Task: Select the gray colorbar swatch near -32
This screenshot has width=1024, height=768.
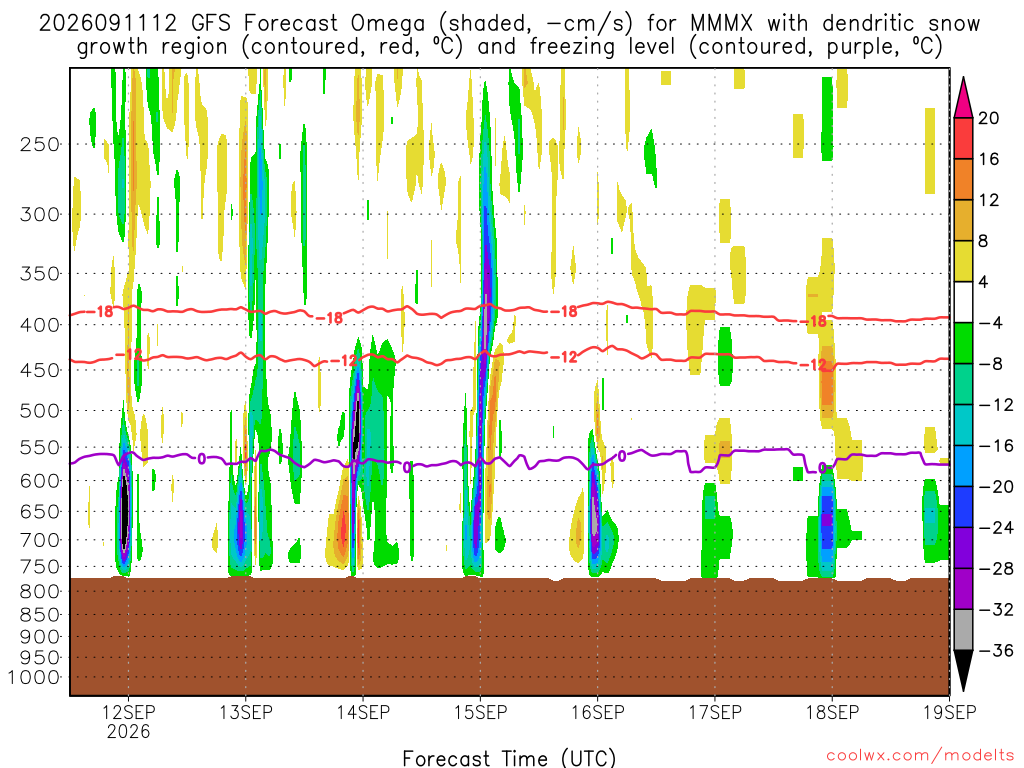Action: tap(963, 630)
